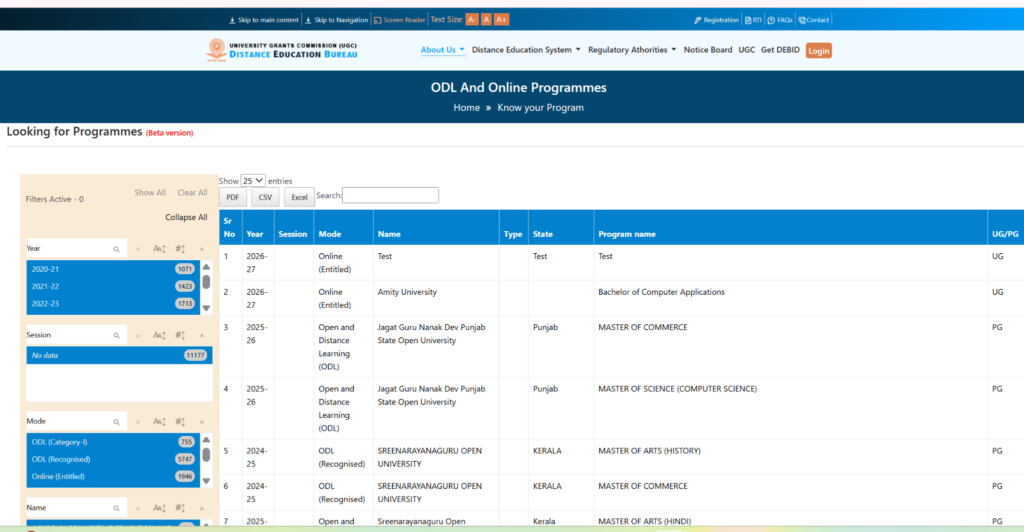The height and width of the screenshot is (532, 1024).
Task: Open the Notice Board menu item
Action: (707, 50)
